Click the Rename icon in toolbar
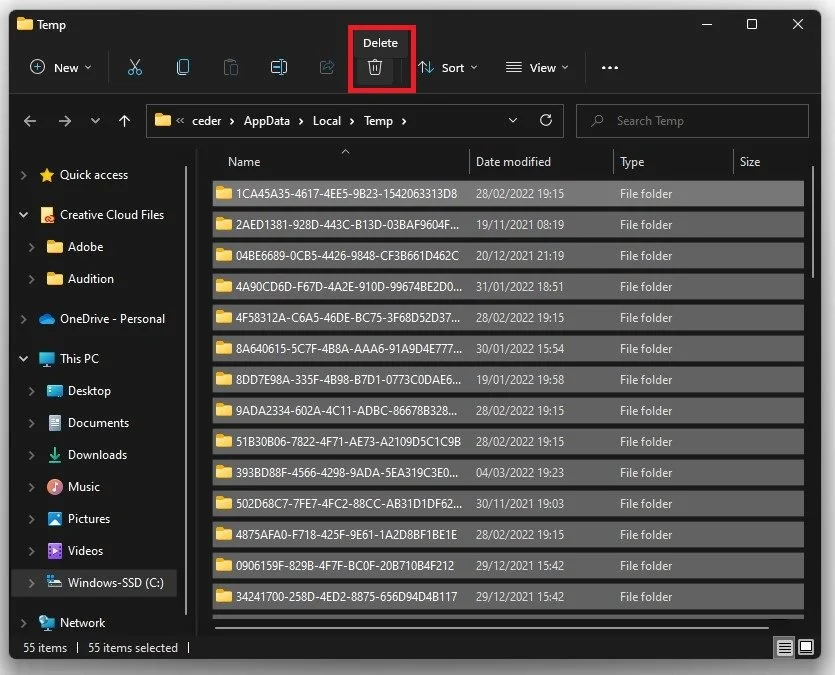The image size is (835, 675). click(x=279, y=67)
